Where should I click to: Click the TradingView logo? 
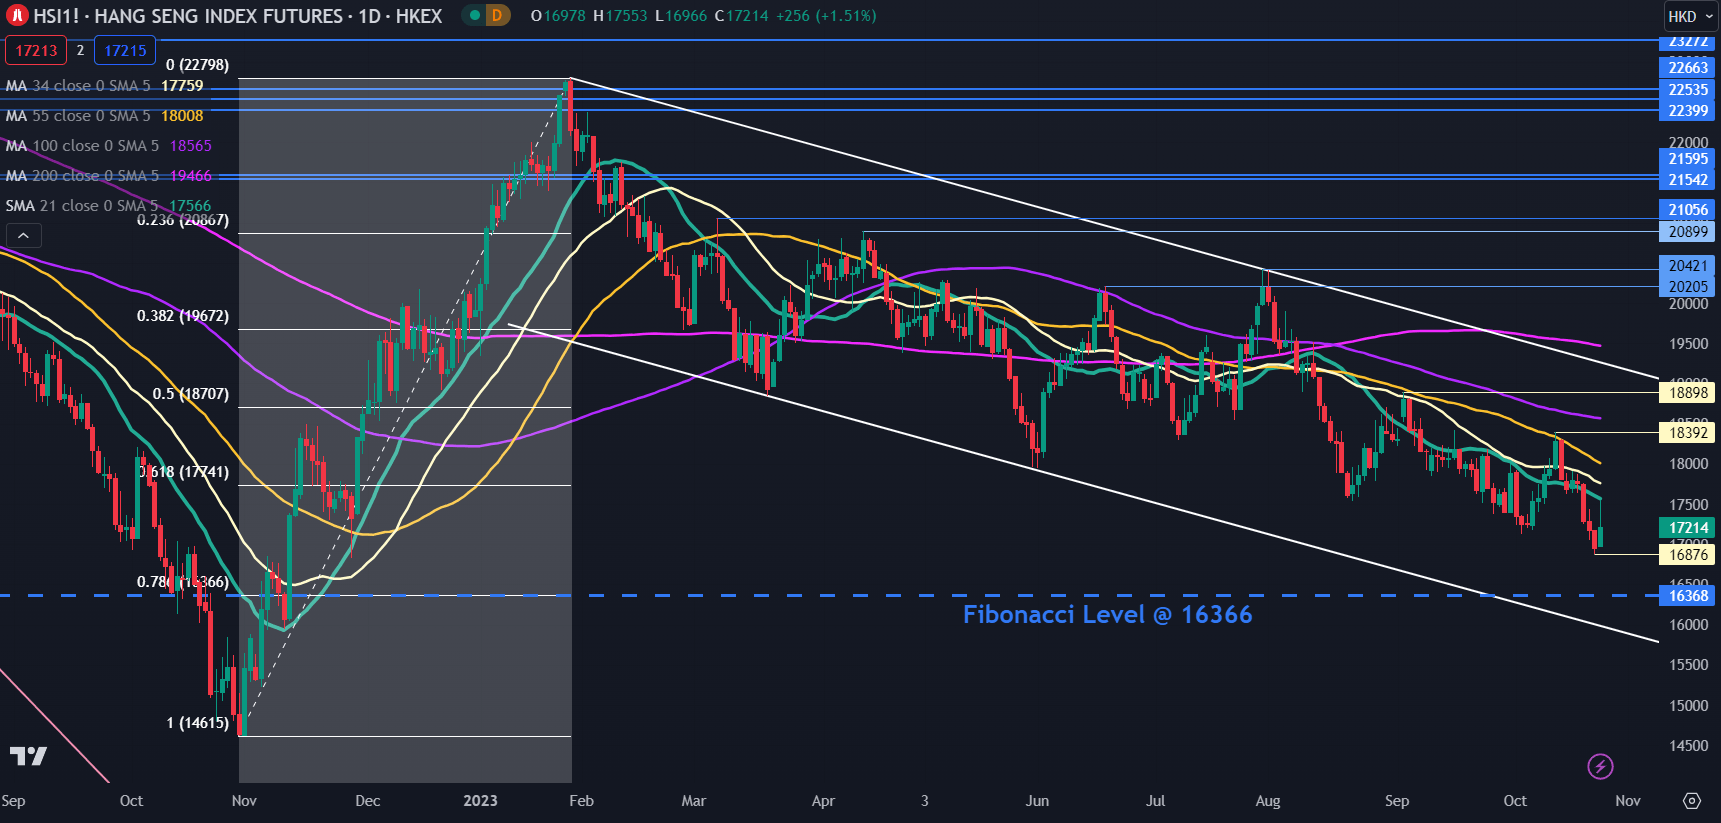pyautogui.click(x=28, y=756)
